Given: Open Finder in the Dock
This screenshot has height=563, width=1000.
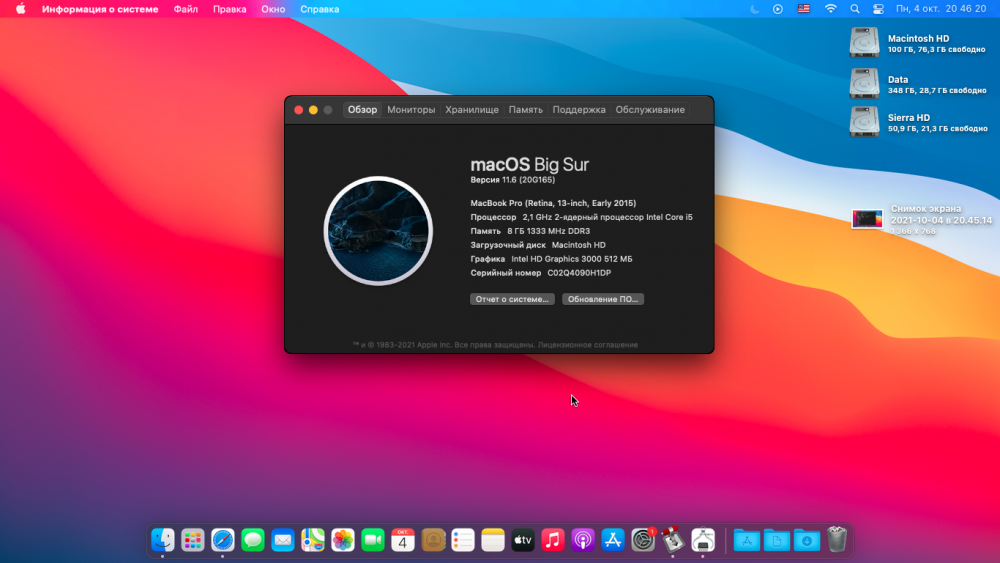Looking at the screenshot, I should click(x=163, y=540).
